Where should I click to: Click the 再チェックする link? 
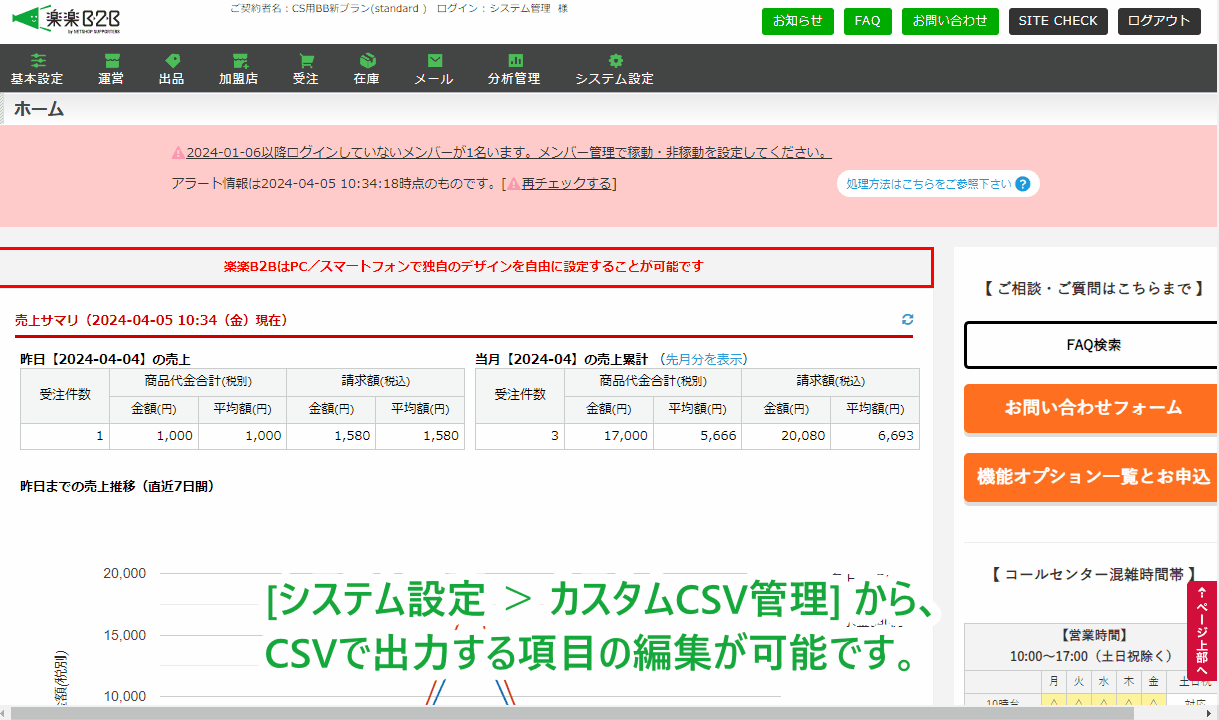click(x=564, y=184)
